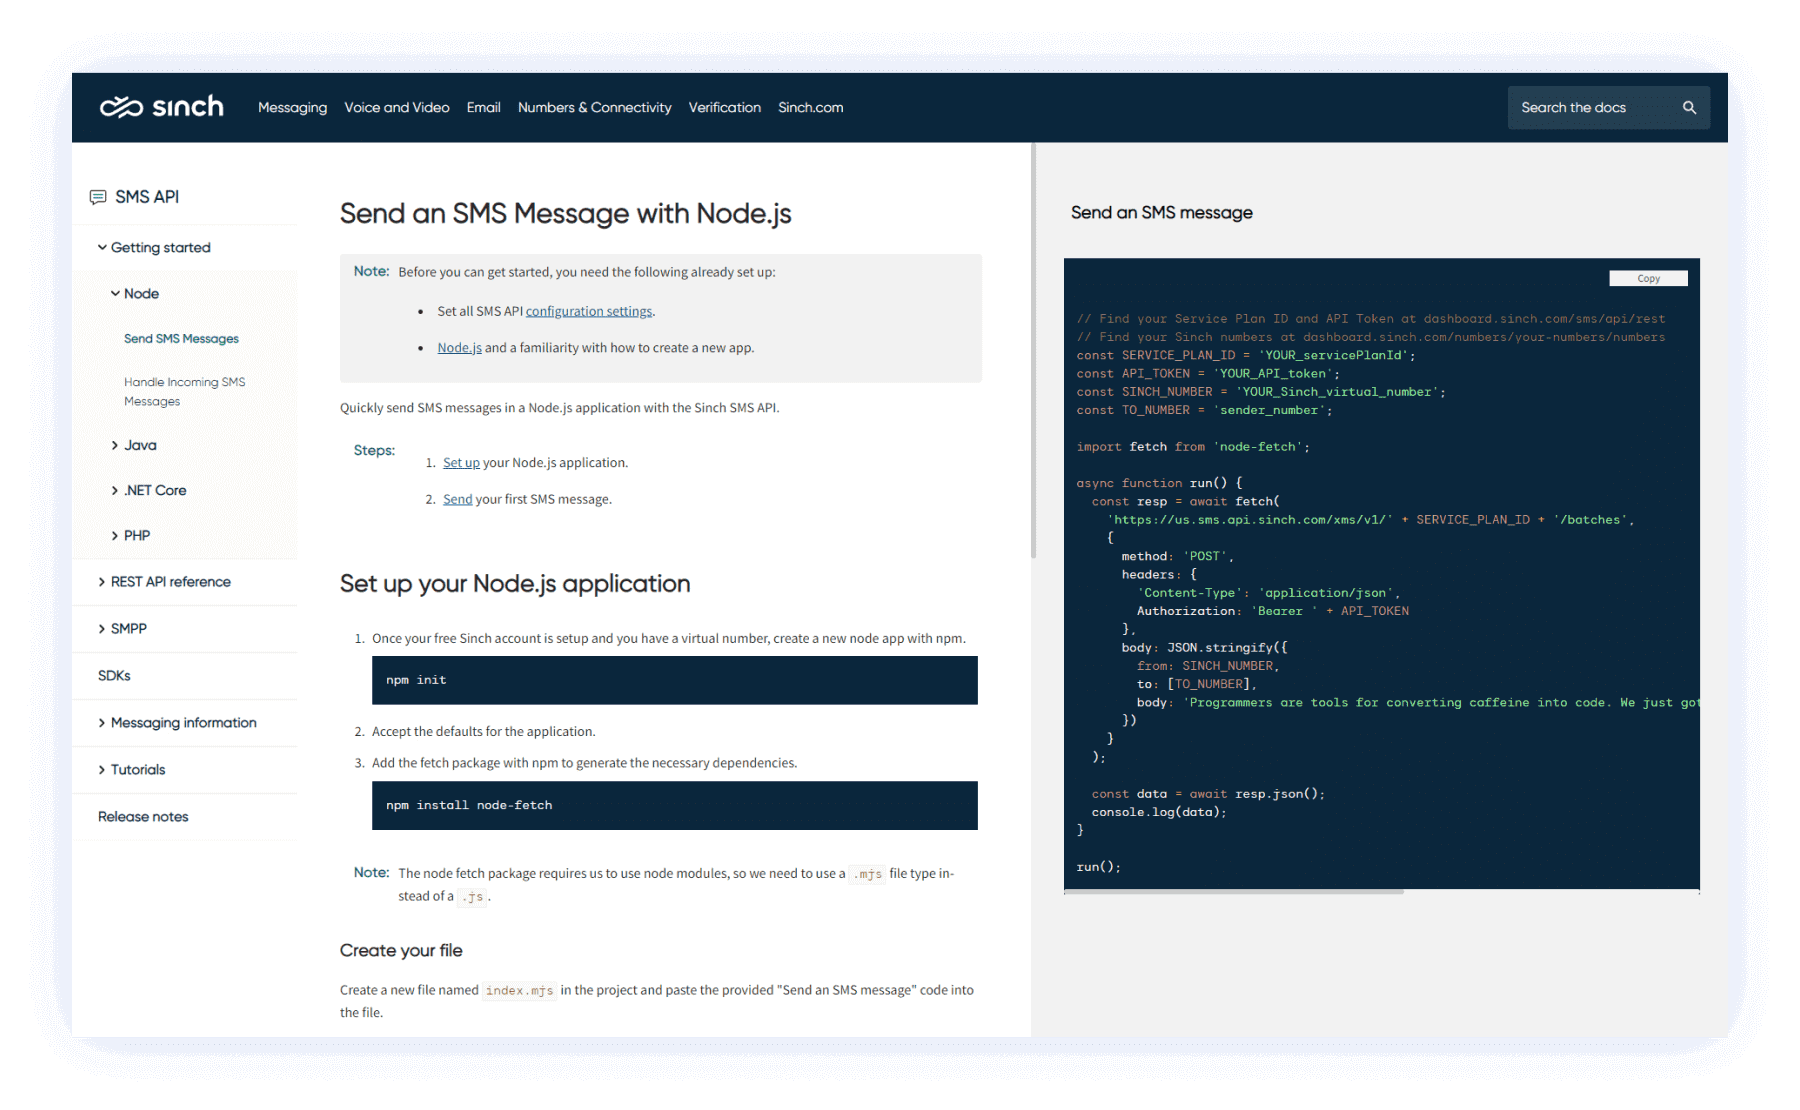
Task: Go to Numbers & Connectivity
Action: (594, 107)
